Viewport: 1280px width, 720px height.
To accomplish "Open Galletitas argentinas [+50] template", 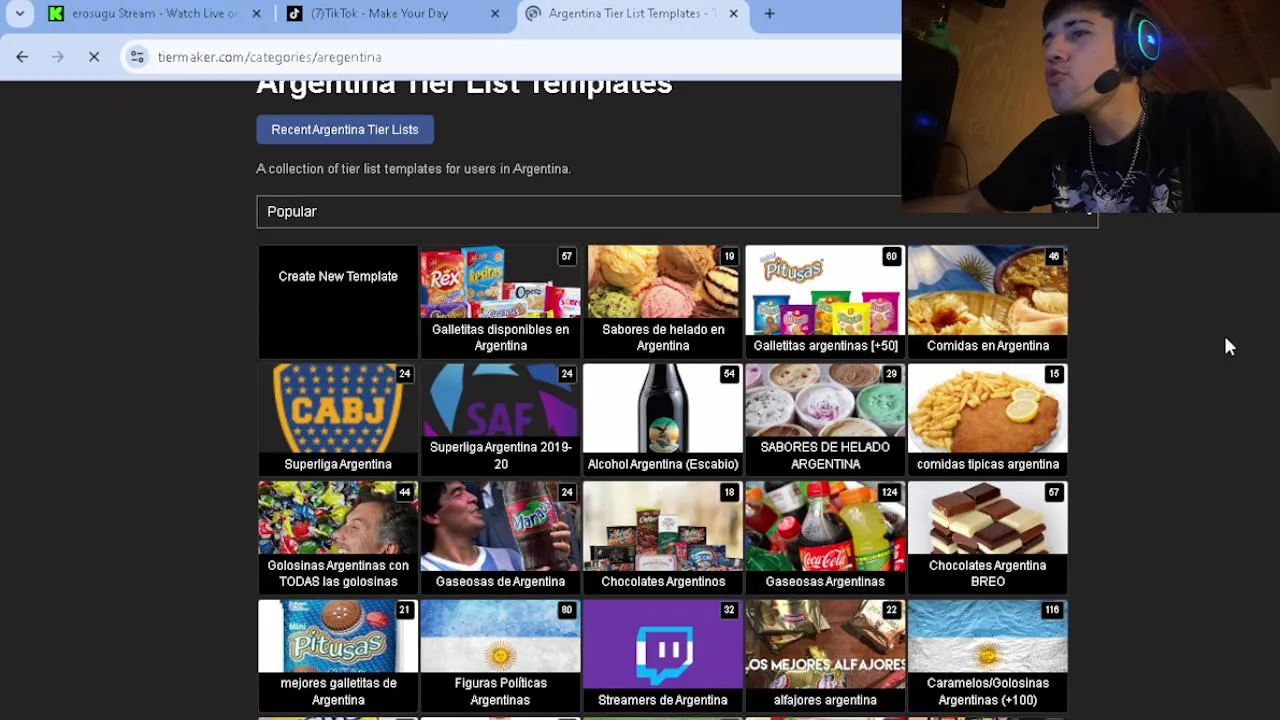I will point(825,301).
